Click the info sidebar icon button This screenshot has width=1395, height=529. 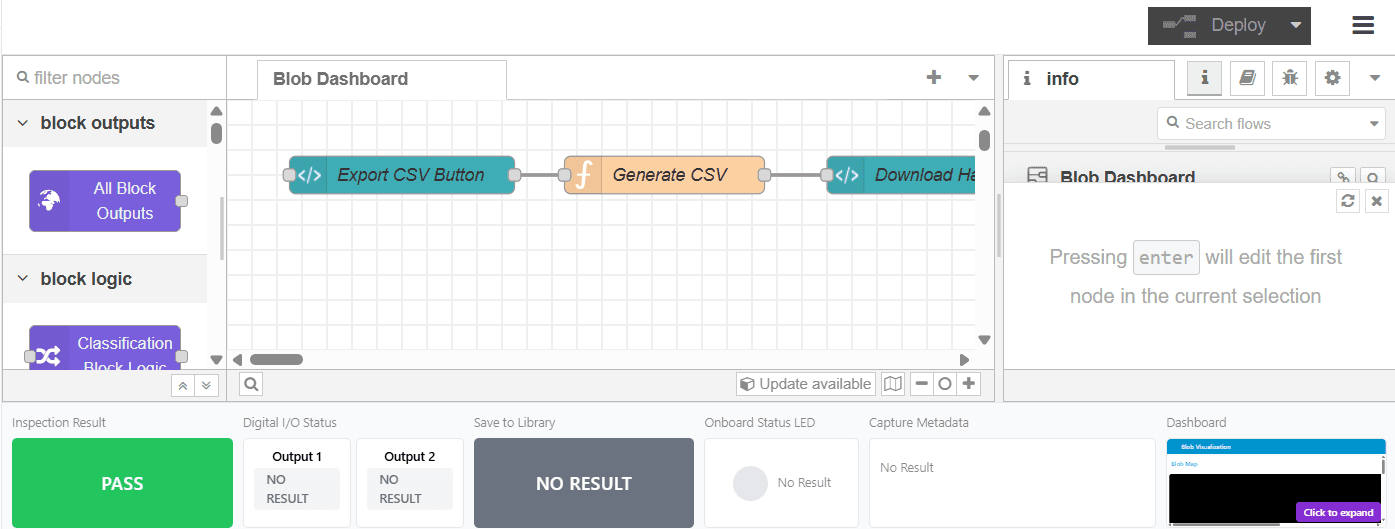click(x=1204, y=78)
